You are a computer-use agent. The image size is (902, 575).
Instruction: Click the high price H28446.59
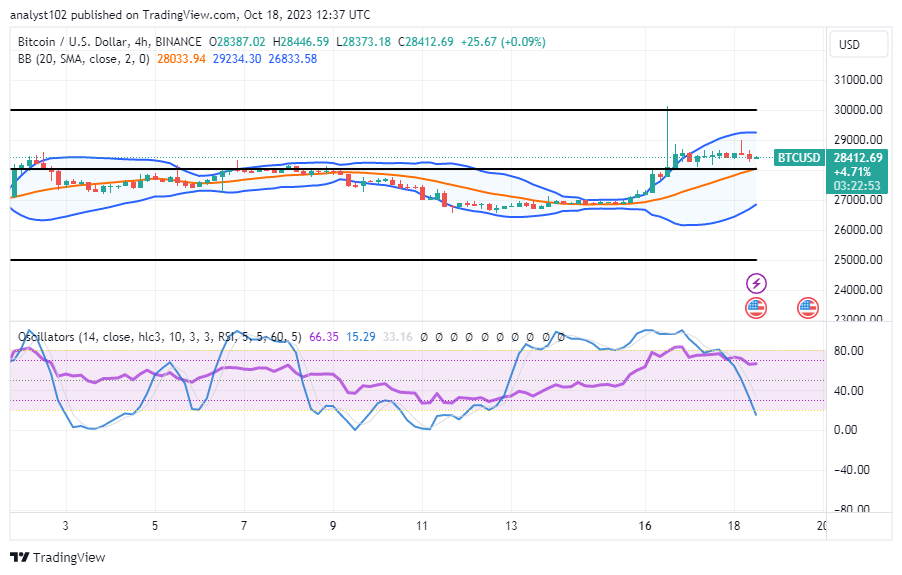[x=301, y=42]
